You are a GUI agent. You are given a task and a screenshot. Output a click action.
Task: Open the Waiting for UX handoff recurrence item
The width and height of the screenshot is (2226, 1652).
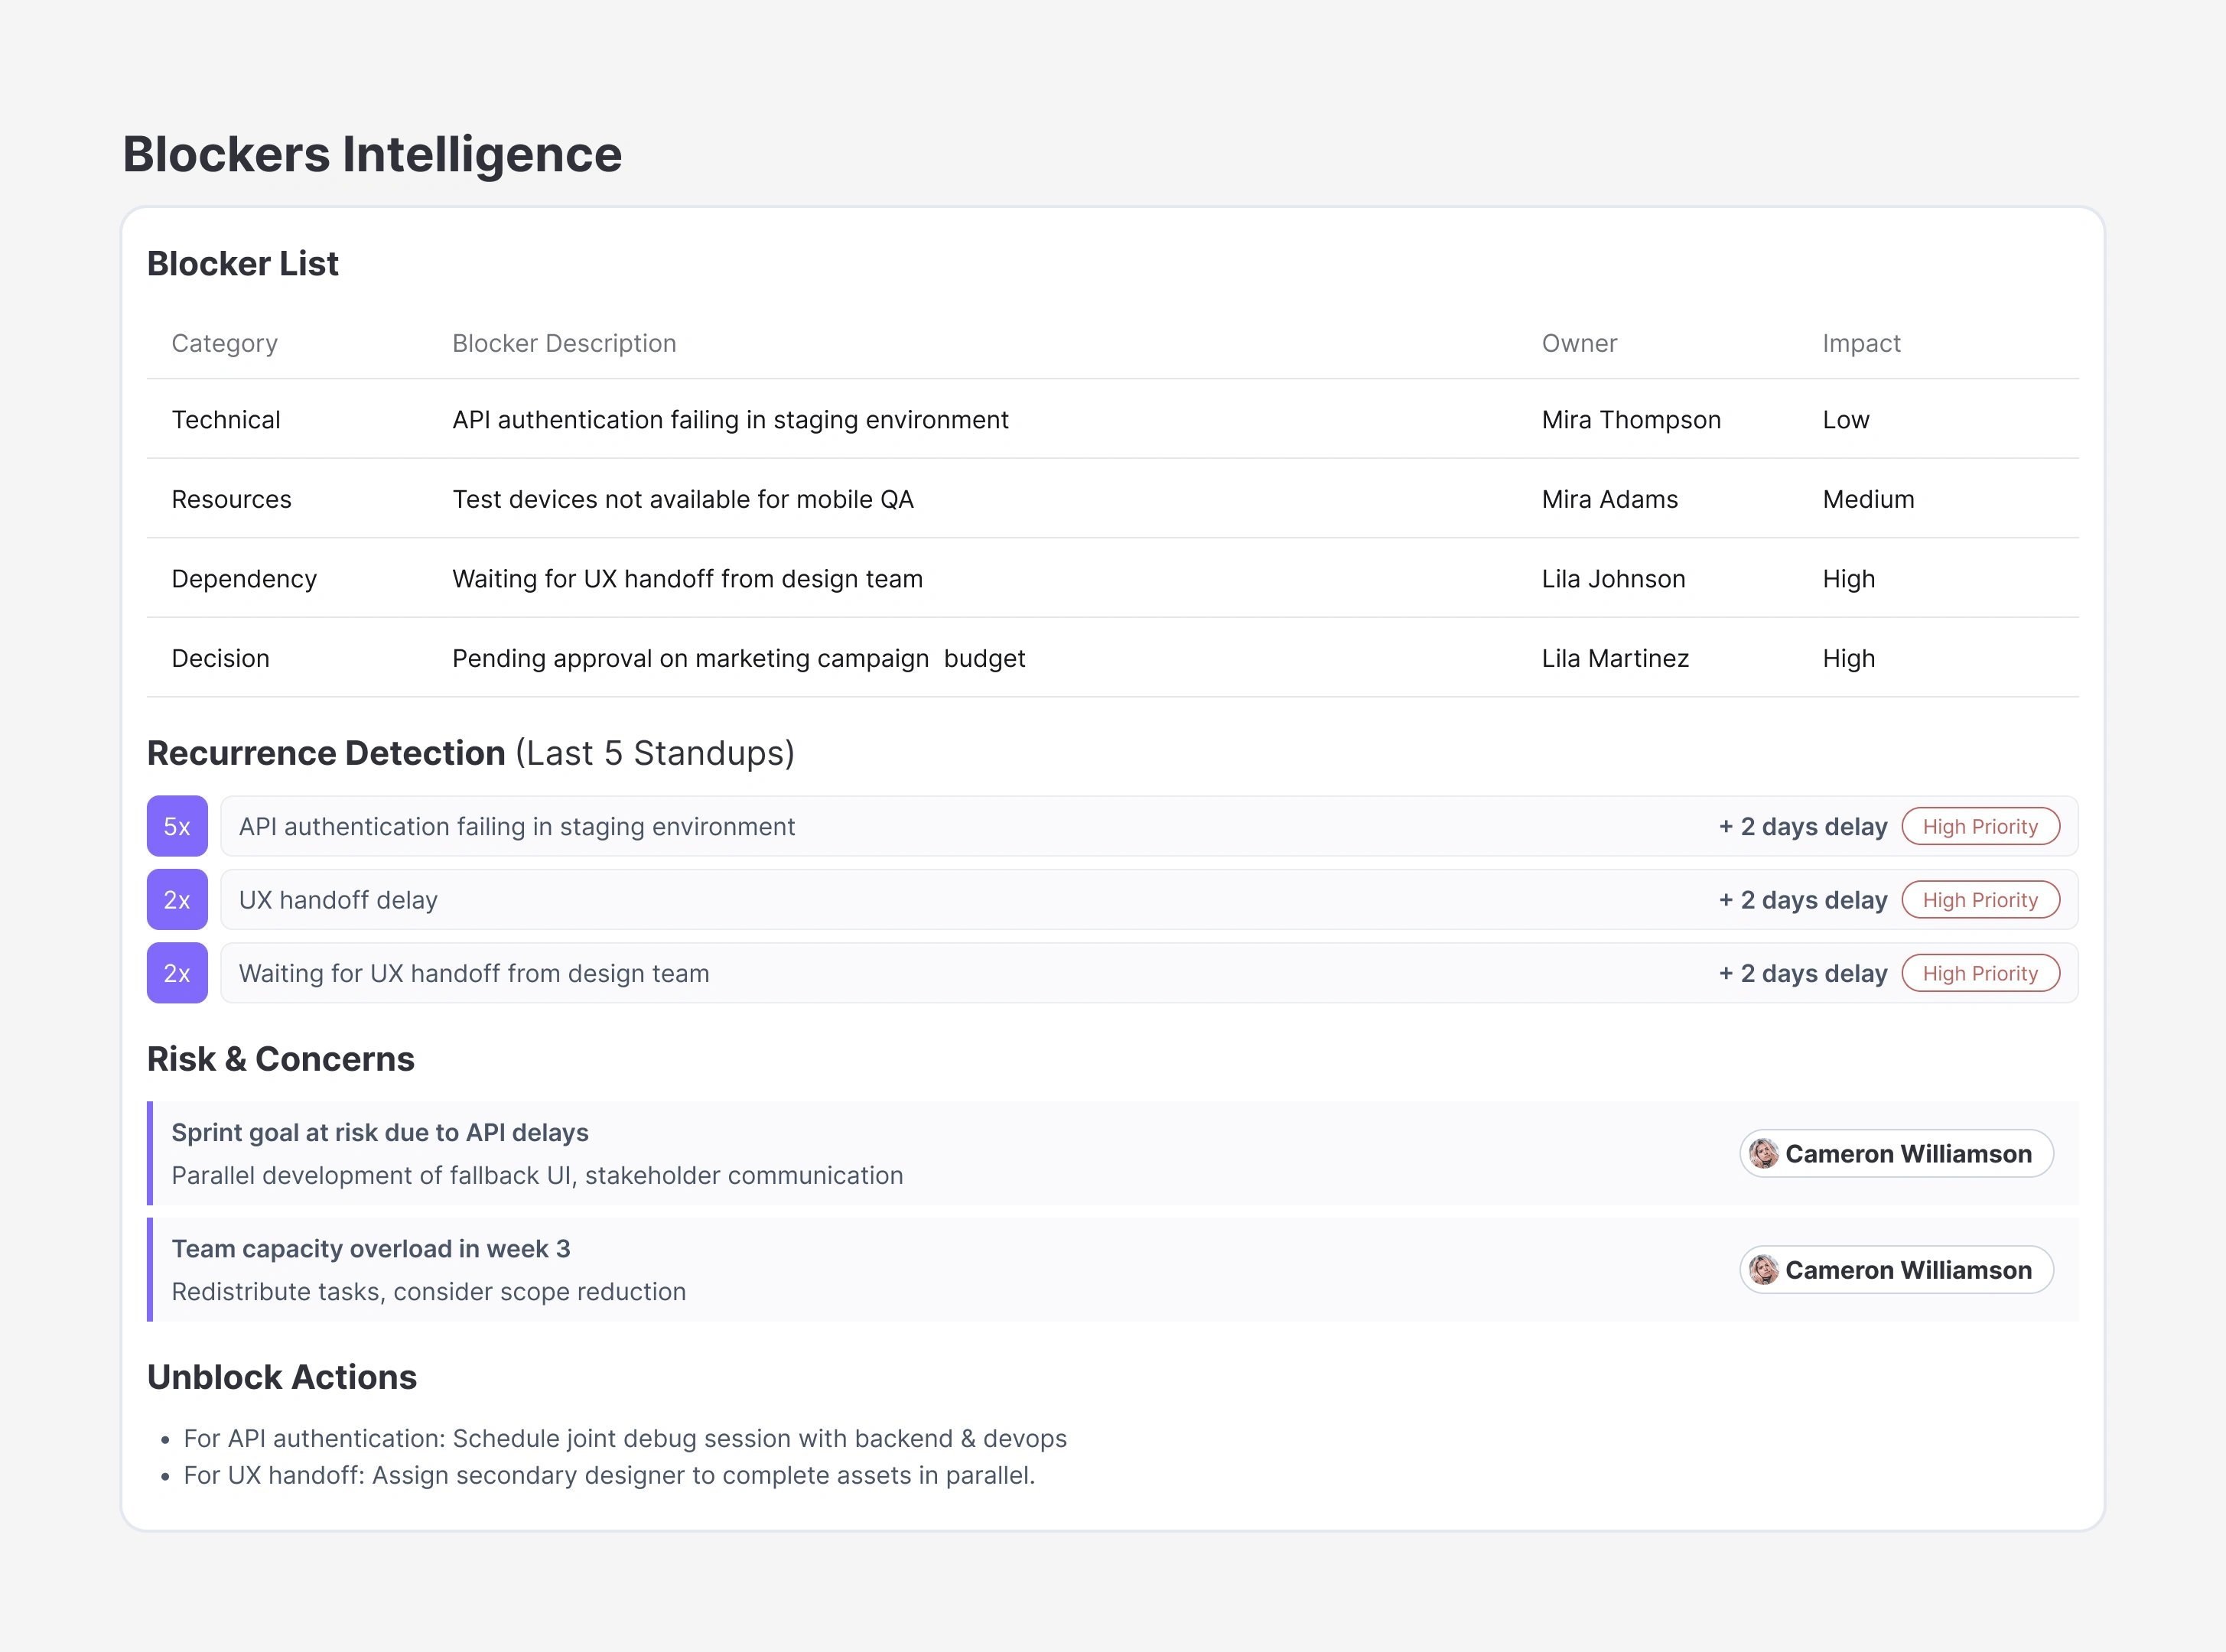[1149, 973]
